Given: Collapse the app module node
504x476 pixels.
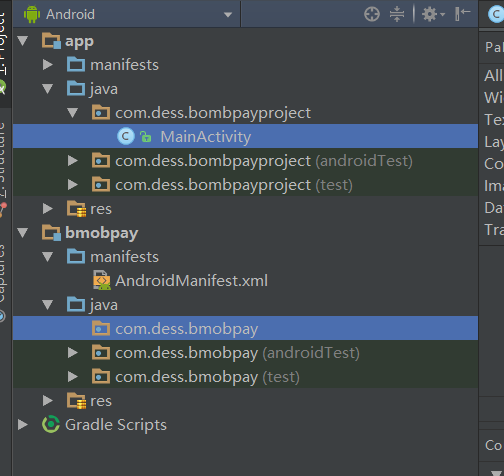Looking at the screenshot, I should [x=23, y=41].
